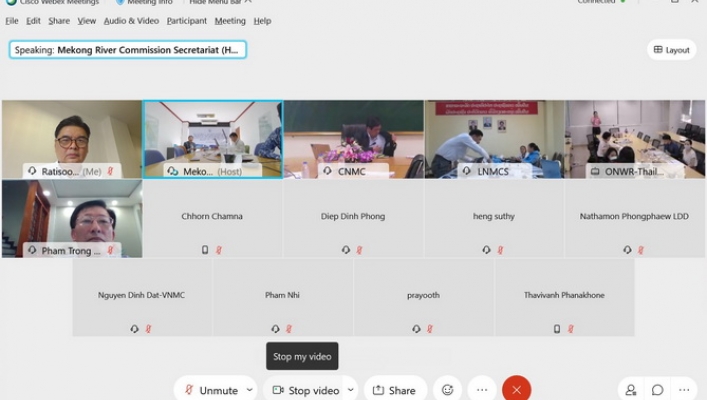Screen dimensions: 707x400
Task: Click headset icon under Nathamon Phongphaew LDD
Action: 627,249
